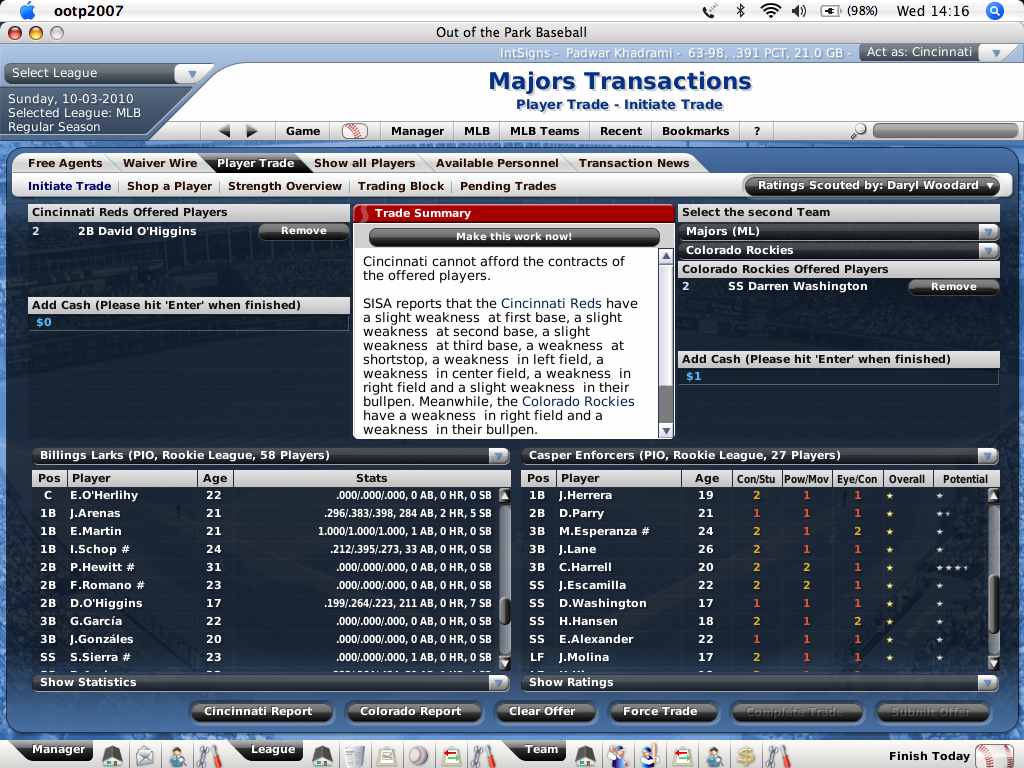
Task: Open the Act as: Cincinnati dropdown
Action: 995,53
